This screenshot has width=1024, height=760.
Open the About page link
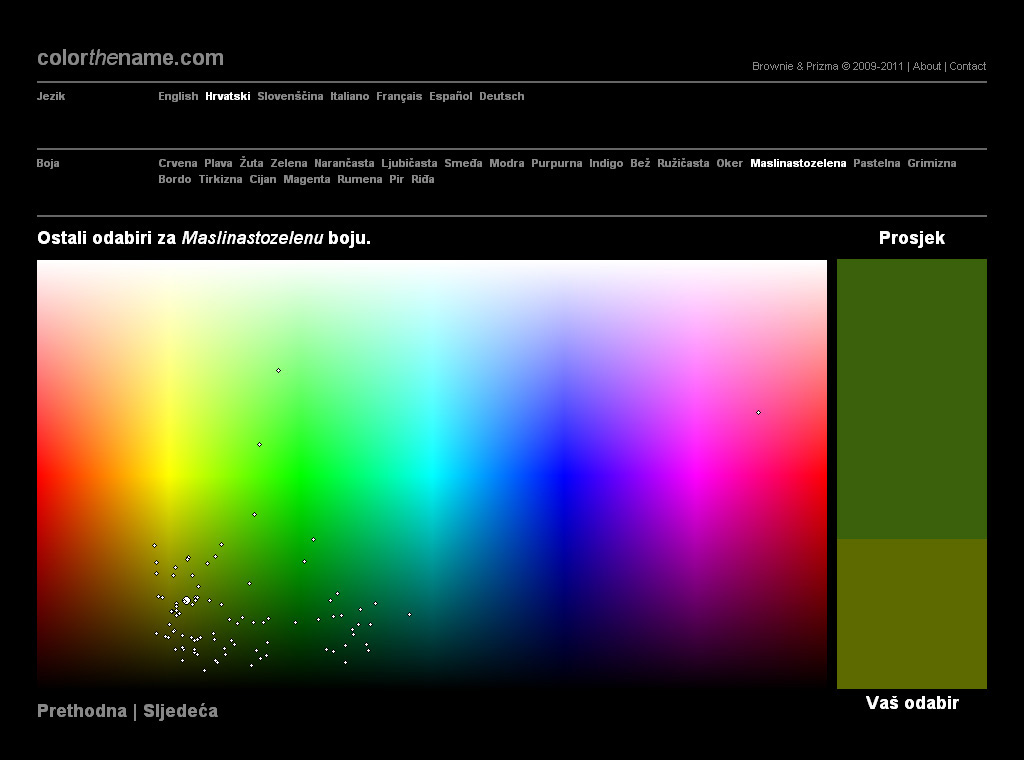tap(927, 67)
